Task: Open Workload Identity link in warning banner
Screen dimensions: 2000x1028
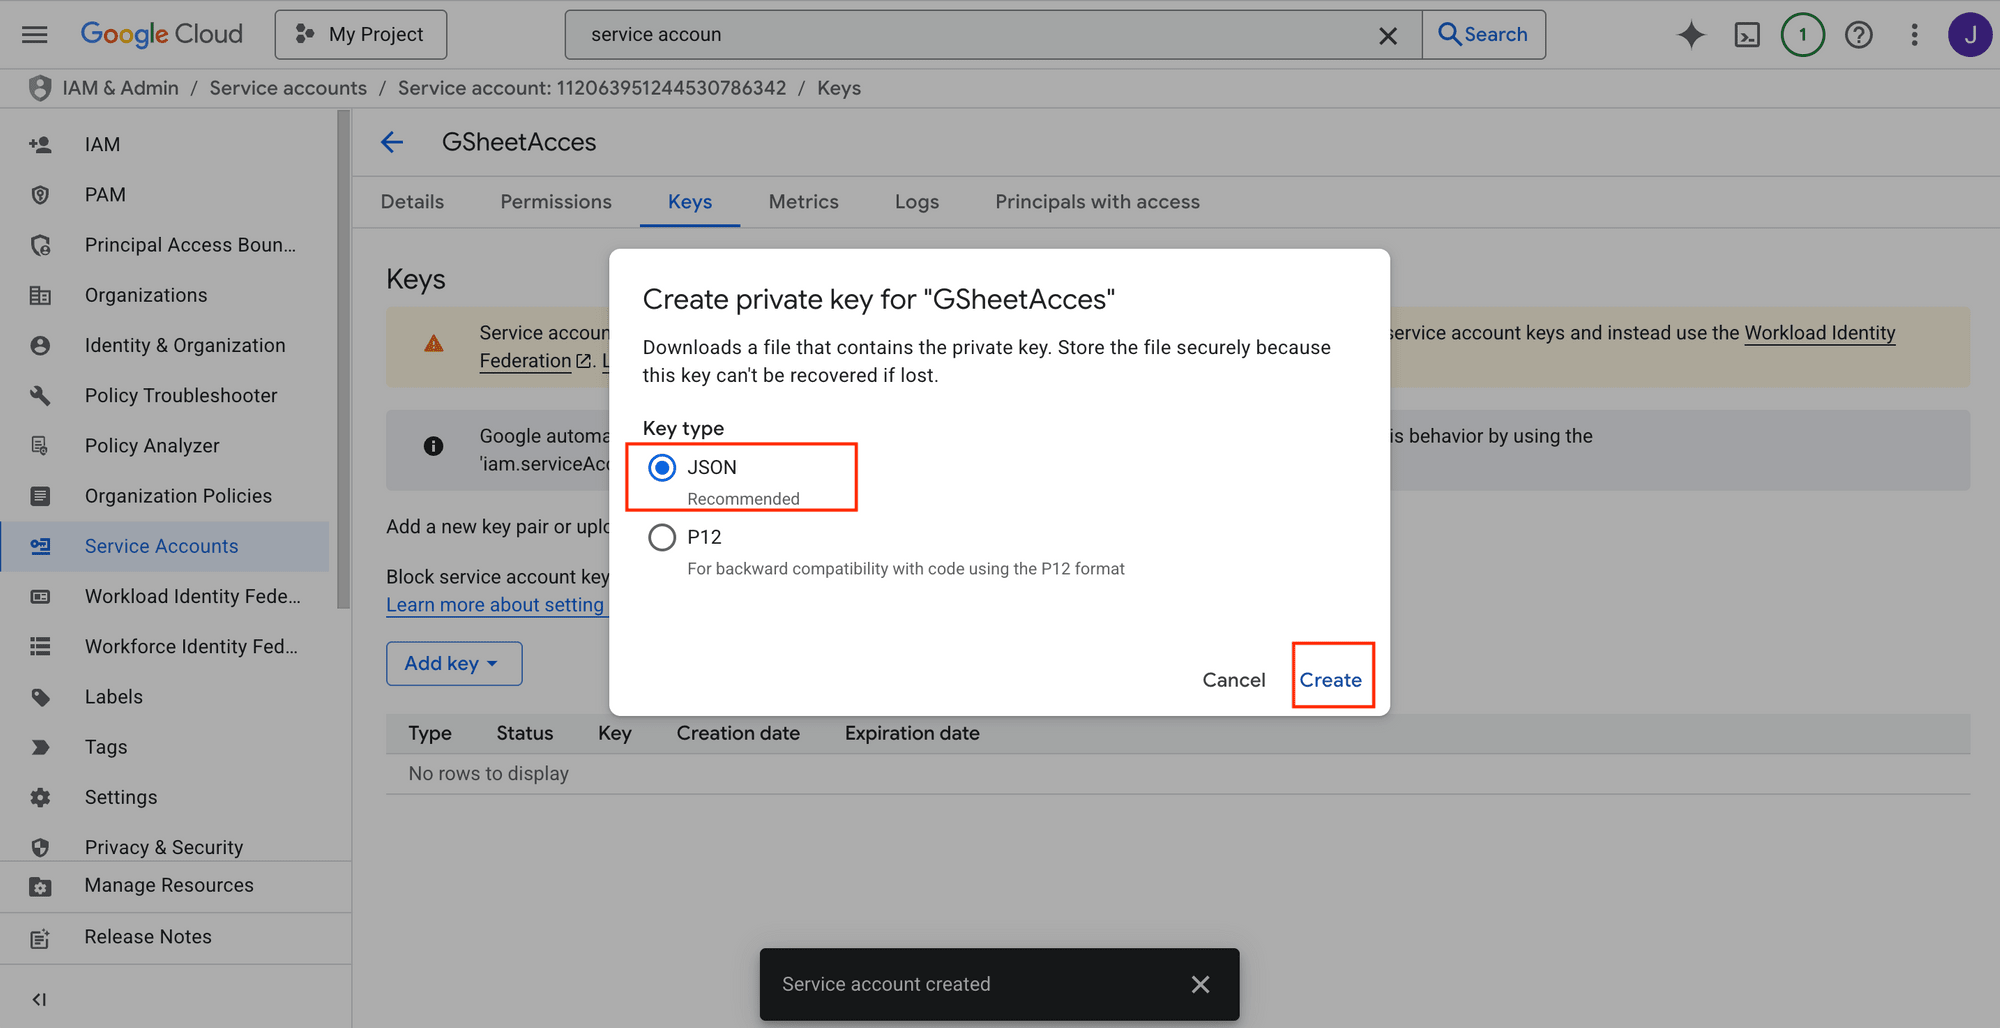Action: [x=1820, y=333]
